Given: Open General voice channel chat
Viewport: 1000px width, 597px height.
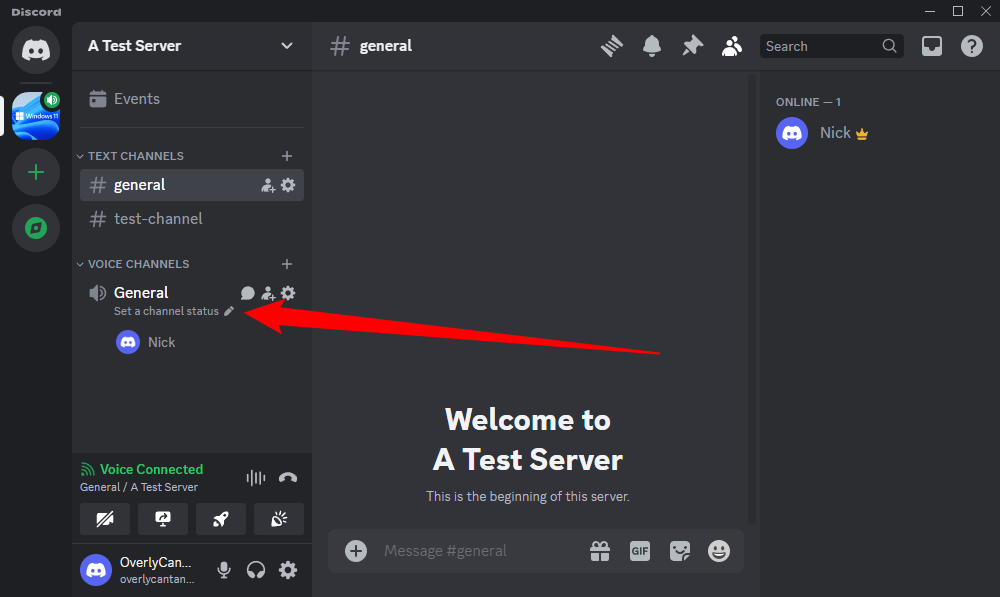Looking at the screenshot, I should (x=247, y=293).
